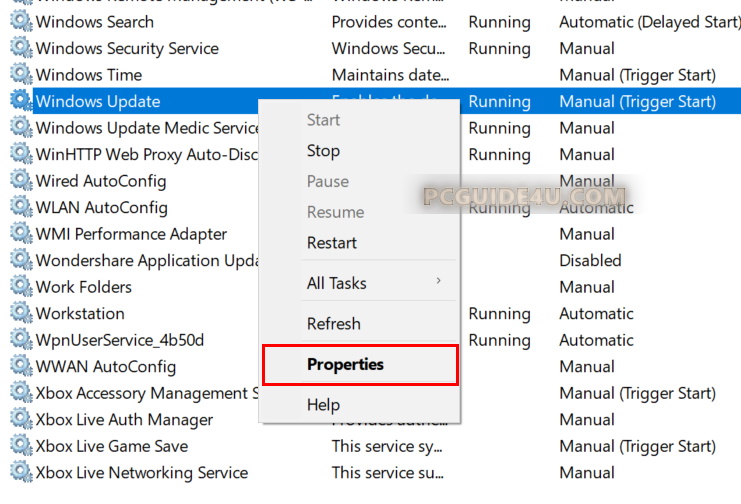Click the Xbox Live Game Save gear icon
The height and width of the screenshot is (504, 741).
(20, 446)
